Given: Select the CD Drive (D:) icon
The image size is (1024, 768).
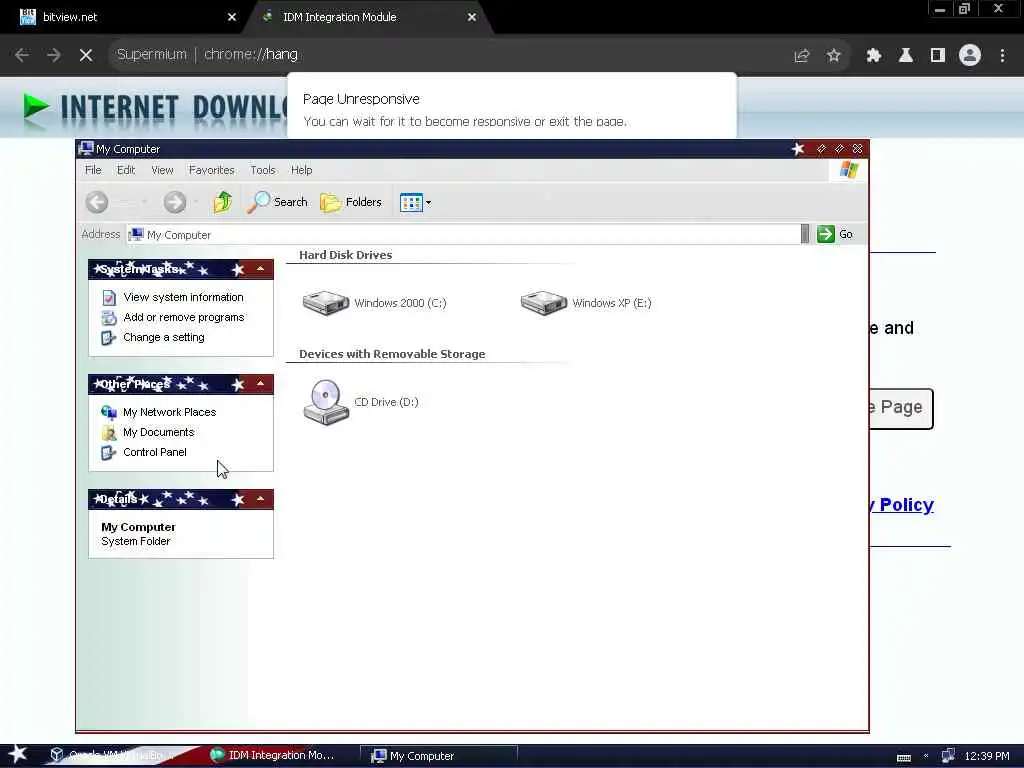Looking at the screenshot, I should 360,402.
